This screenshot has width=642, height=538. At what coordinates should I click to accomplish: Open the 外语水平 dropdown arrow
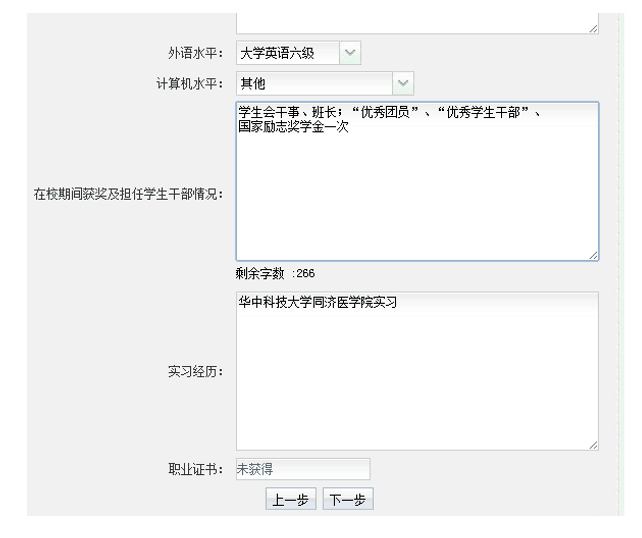tap(351, 53)
